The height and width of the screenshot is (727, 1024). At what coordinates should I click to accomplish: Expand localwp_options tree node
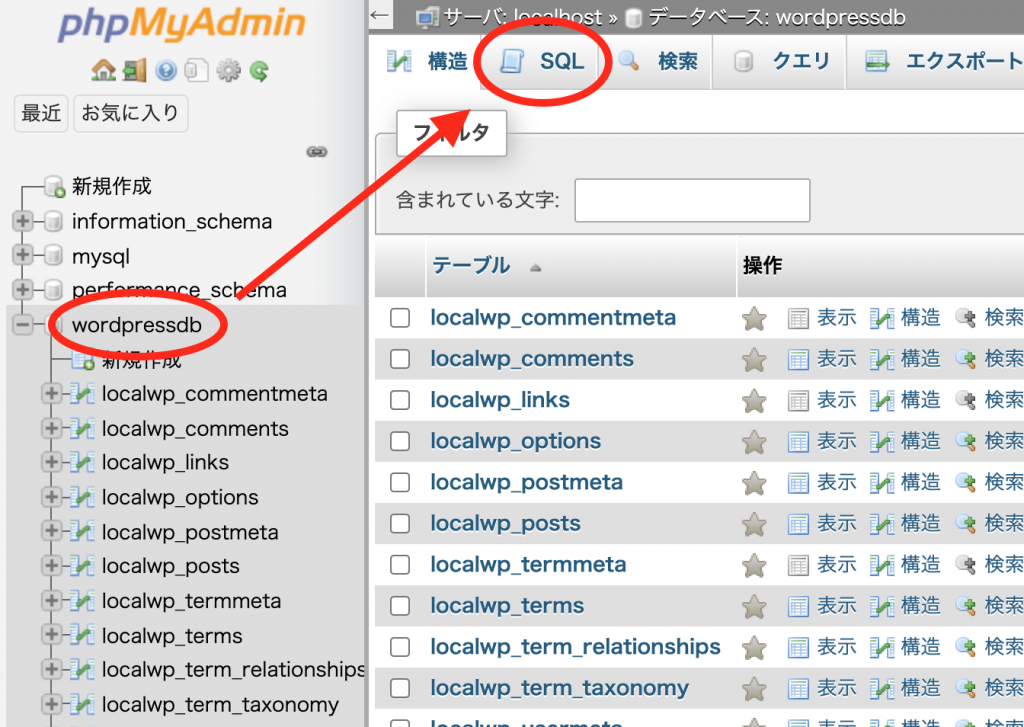tap(51, 496)
